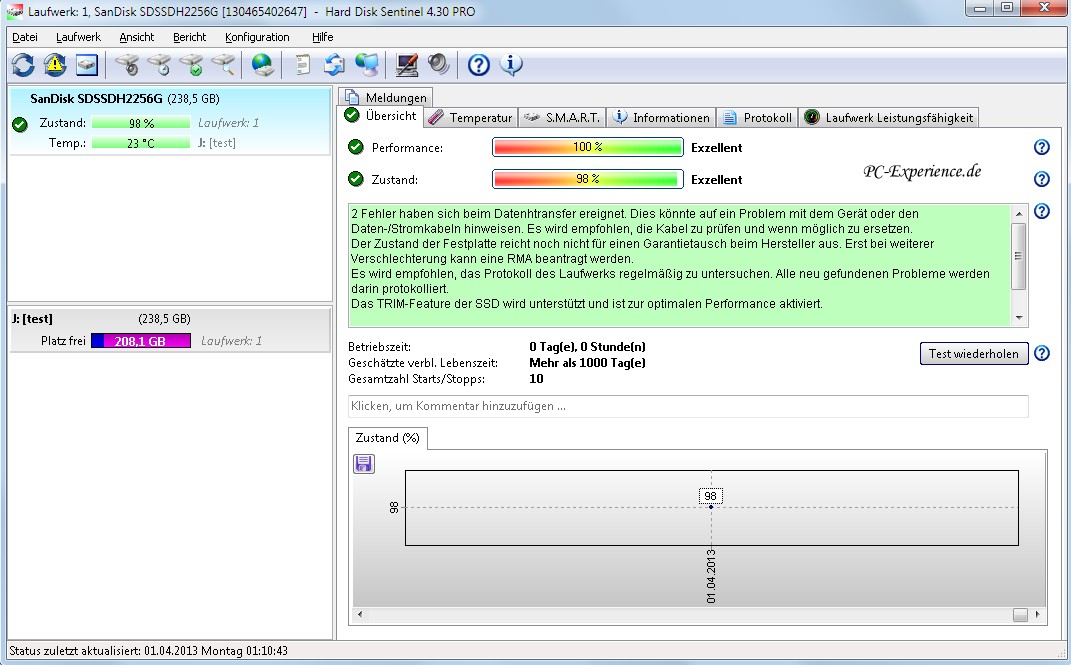Click the chart scroll right arrow
The width and height of the screenshot is (1071, 665).
click(x=1038, y=614)
